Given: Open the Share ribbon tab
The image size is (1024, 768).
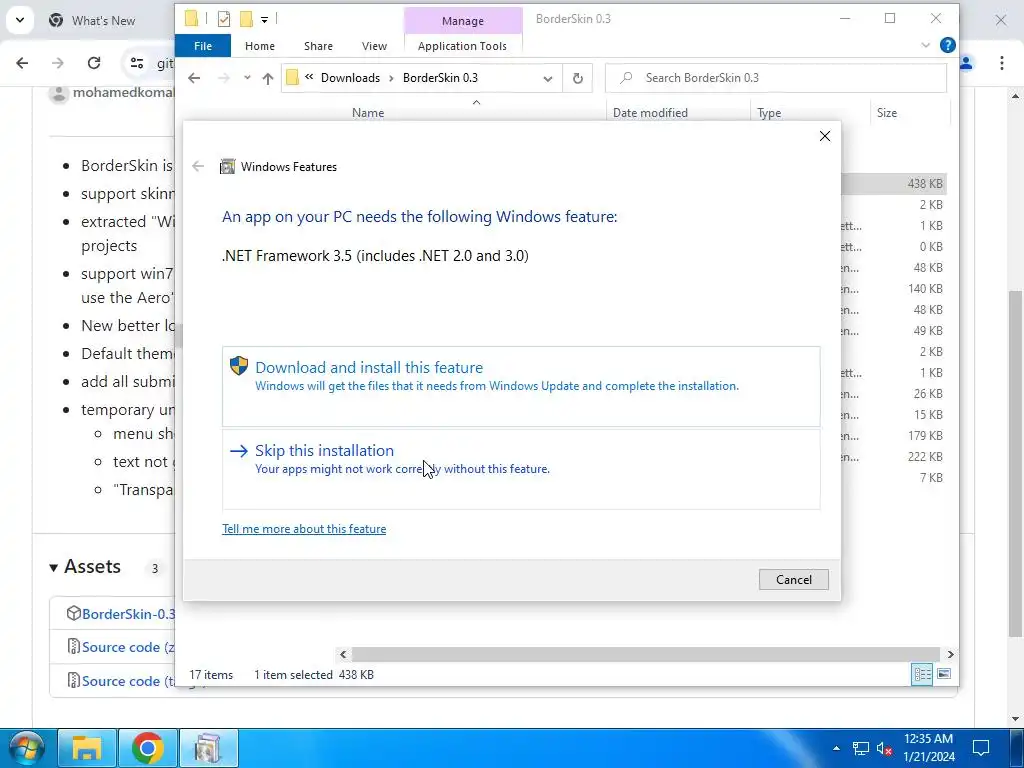Looking at the screenshot, I should (318, 46).
